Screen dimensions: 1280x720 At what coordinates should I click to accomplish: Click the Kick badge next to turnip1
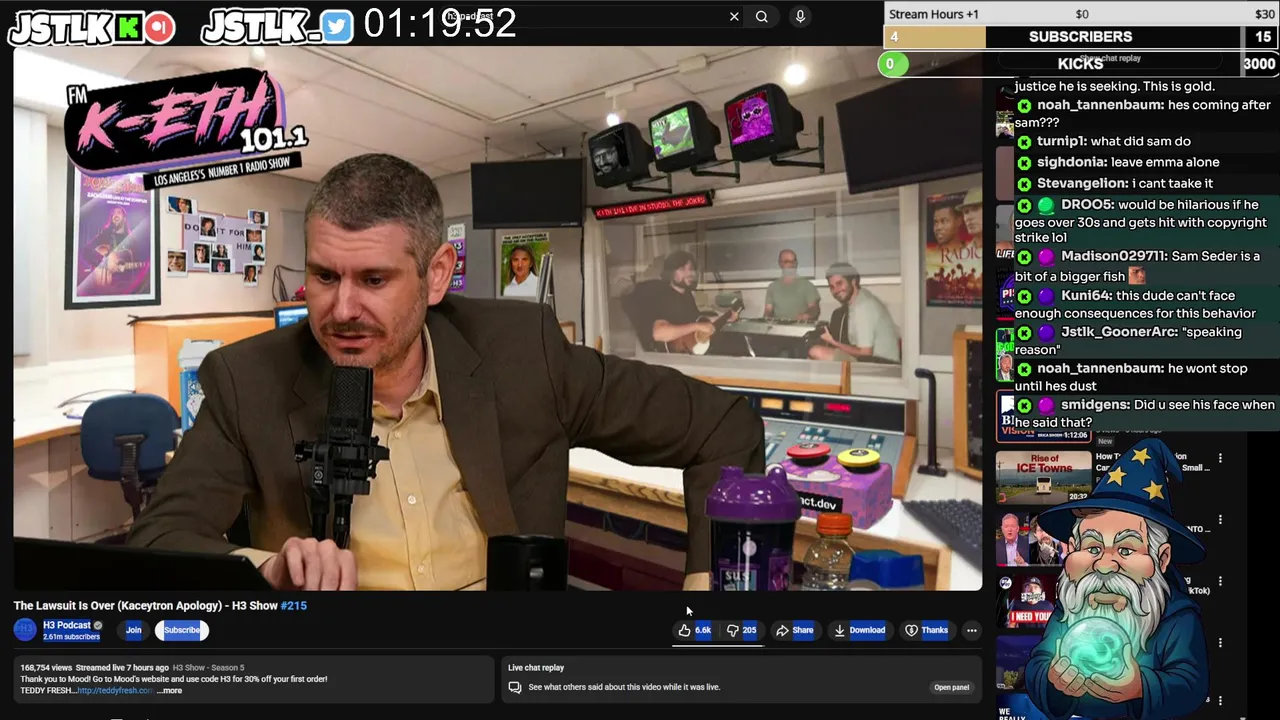(x=1024, y=142)
